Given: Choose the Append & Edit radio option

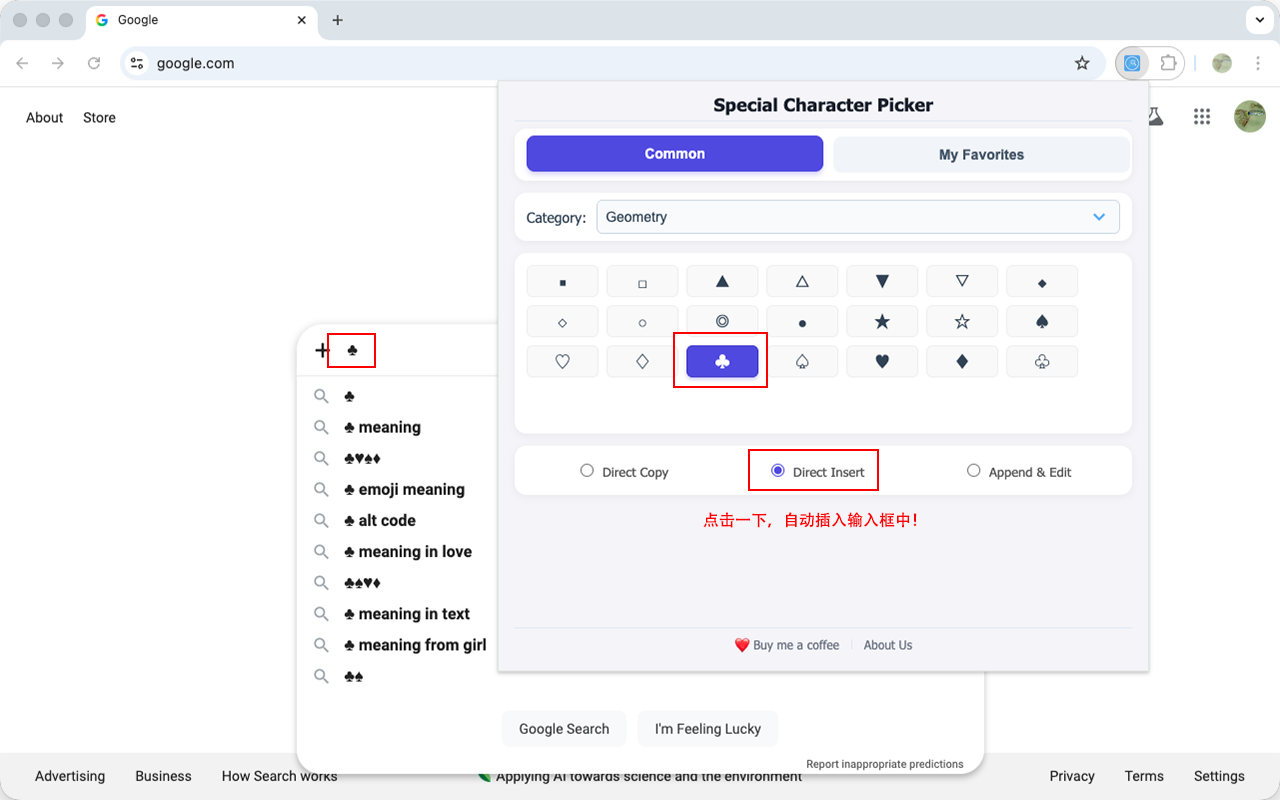Looking at the screenshot, I should [973, 471].
